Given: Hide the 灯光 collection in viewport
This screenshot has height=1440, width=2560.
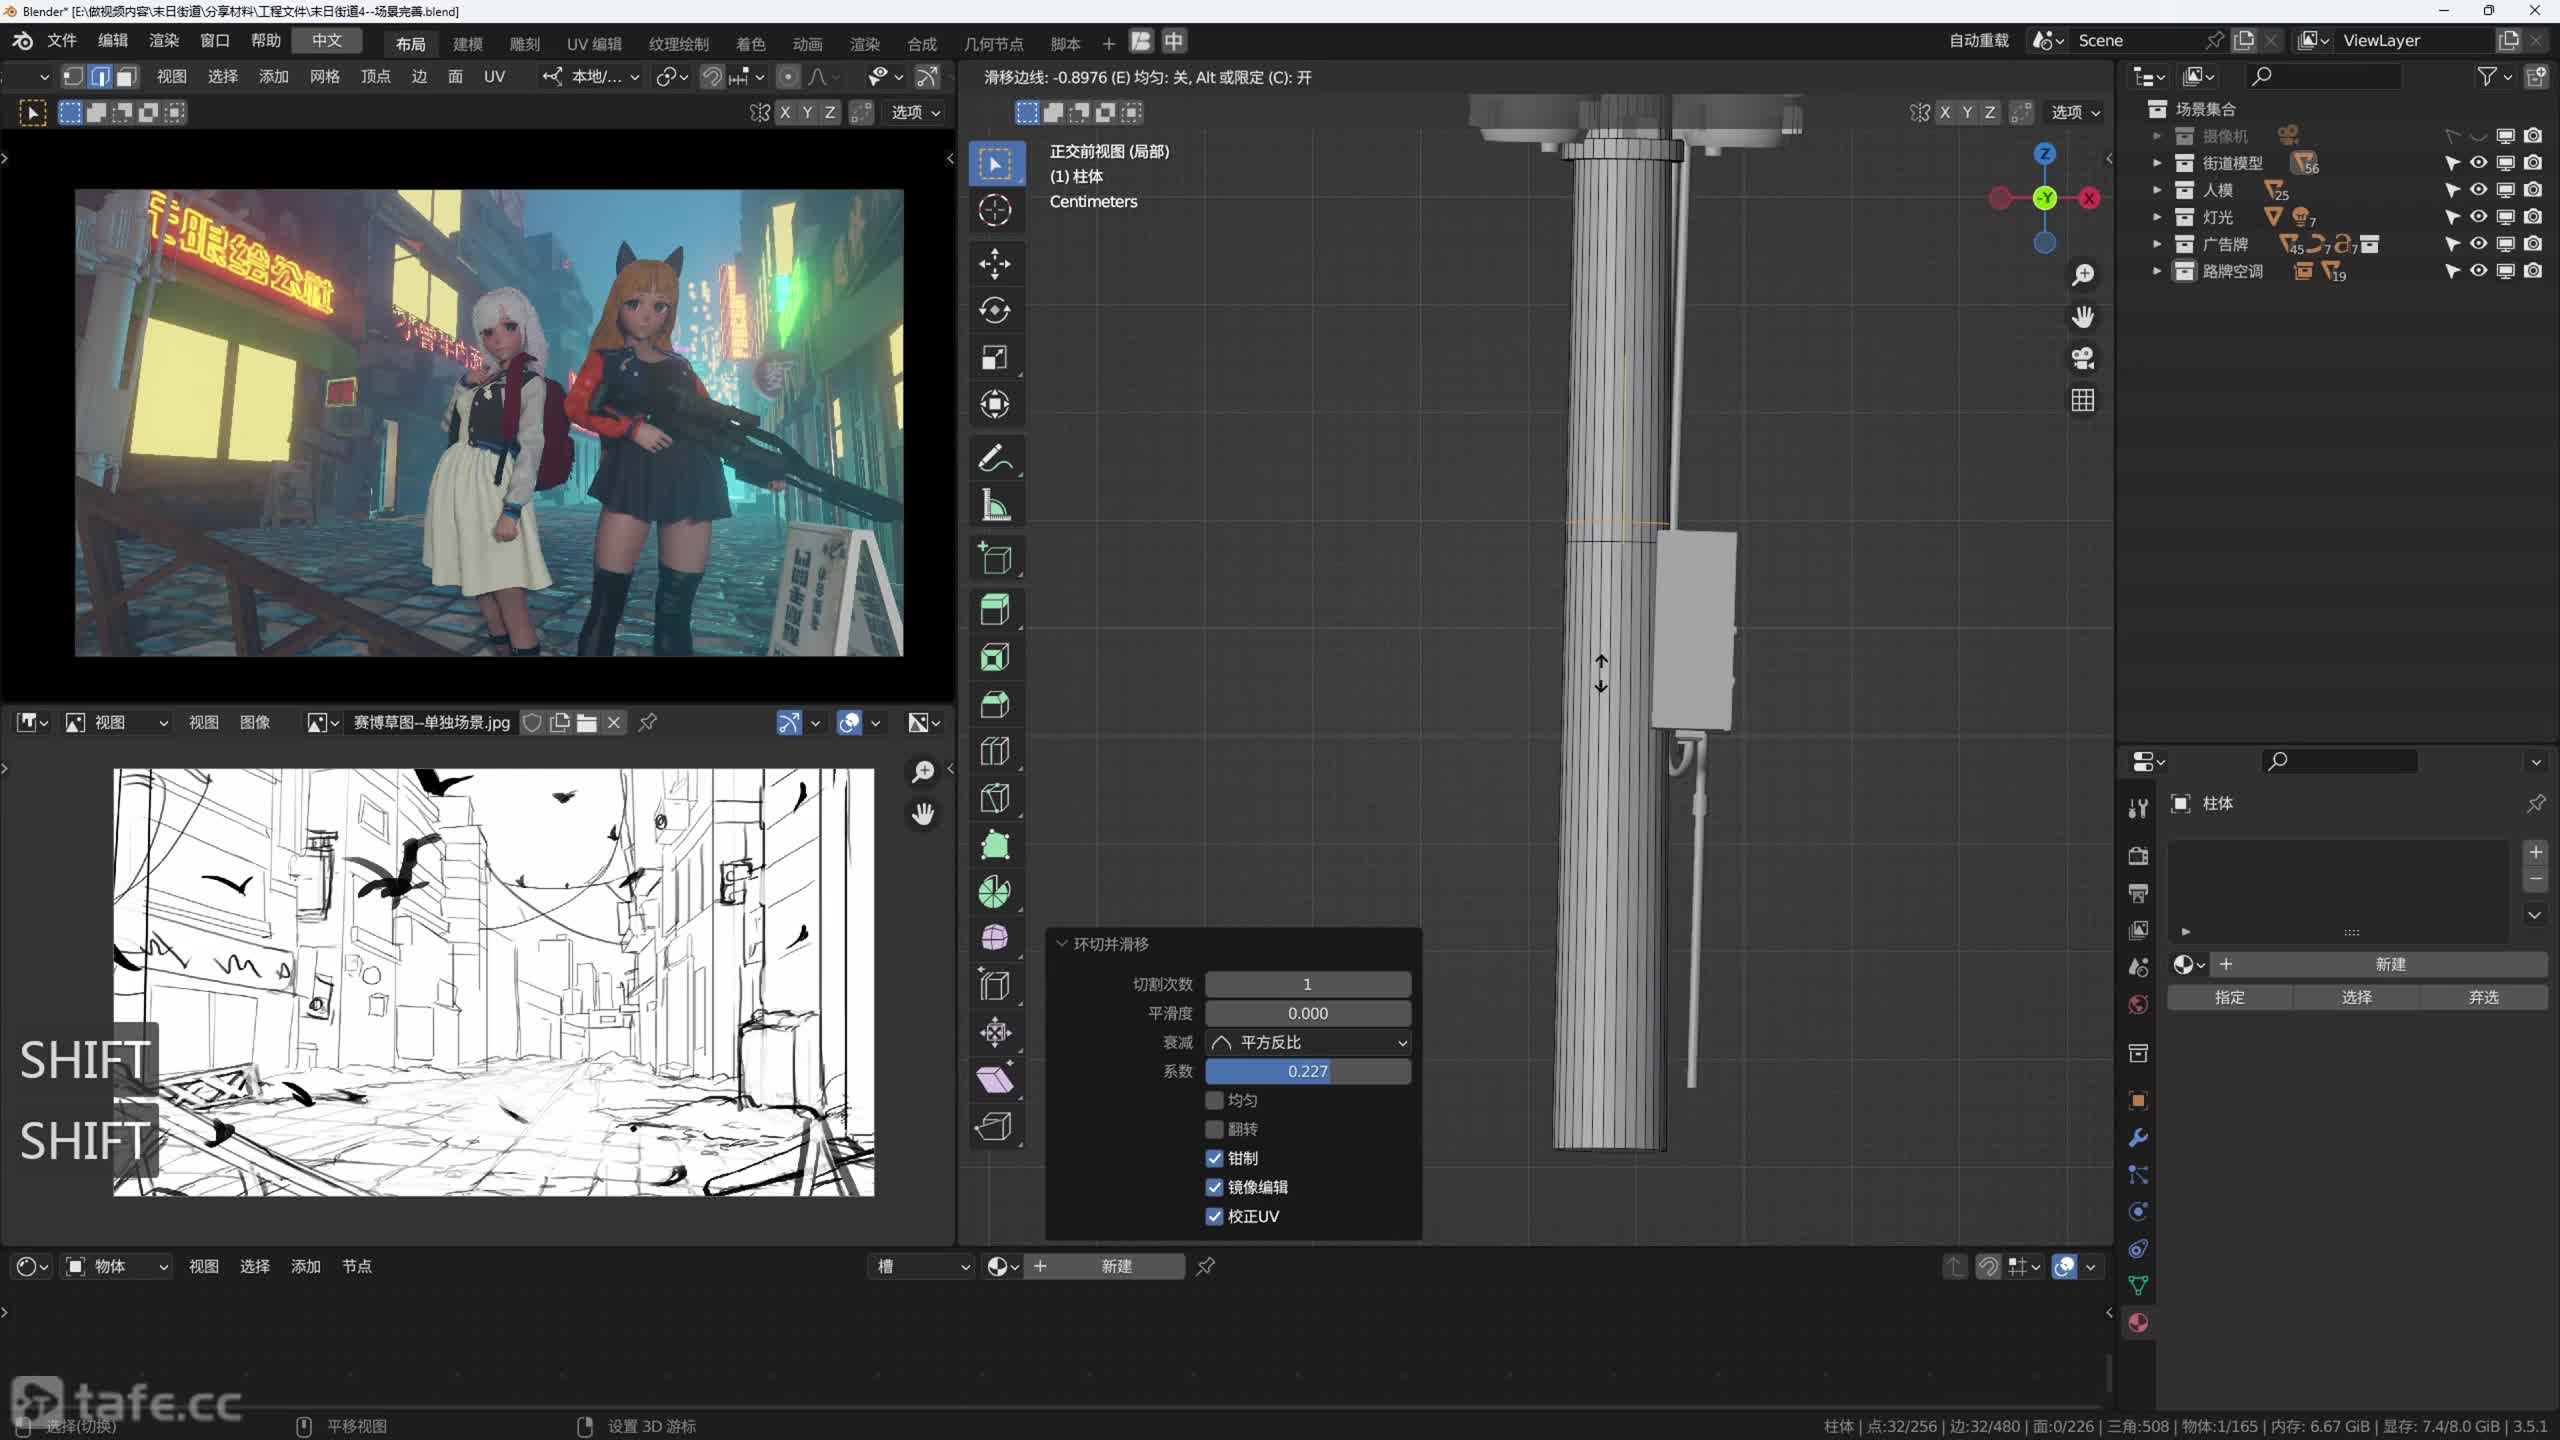Looking at the screenshot, I should click(x=2478, y=217).
